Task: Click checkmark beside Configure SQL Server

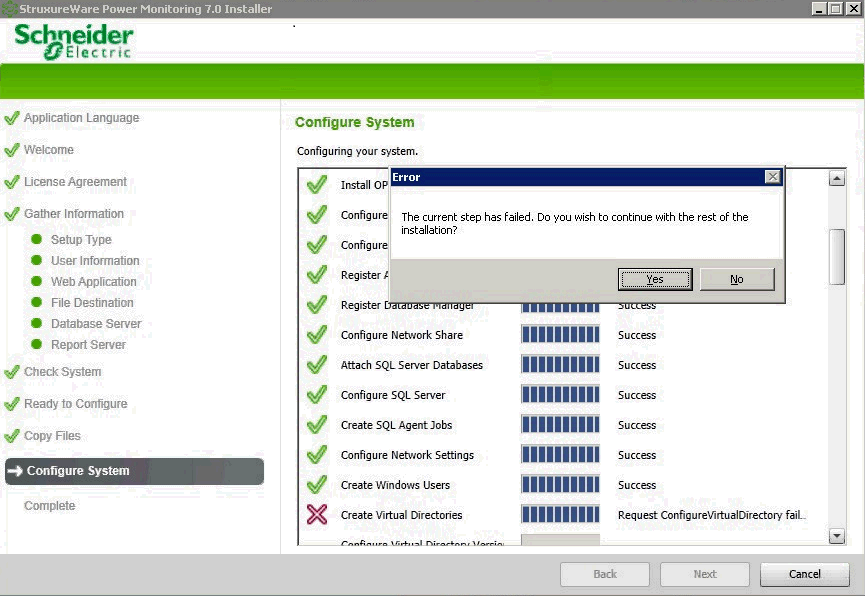Action: click(317, 395)
